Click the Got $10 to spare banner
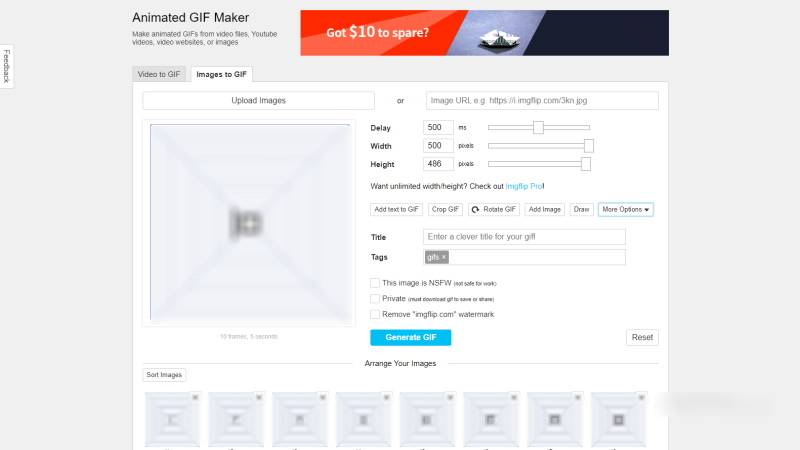 click(x=485, y=33)
